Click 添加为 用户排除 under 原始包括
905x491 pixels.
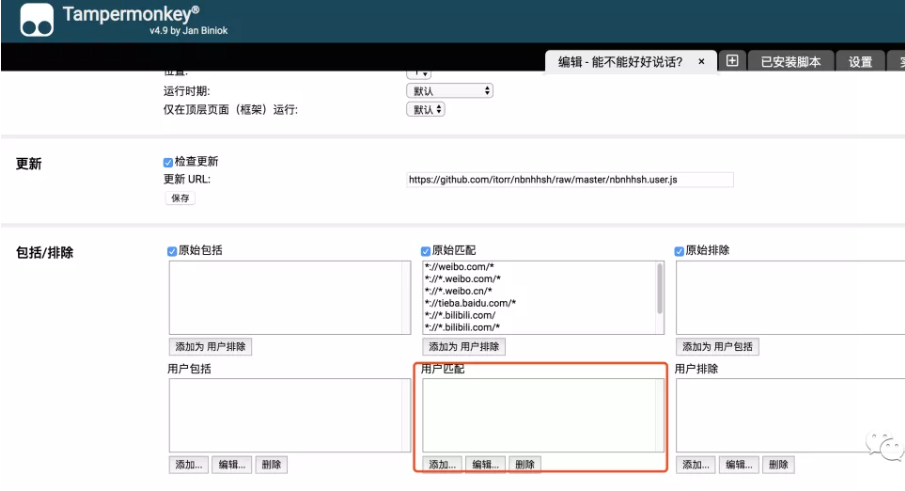pos(210,346)
